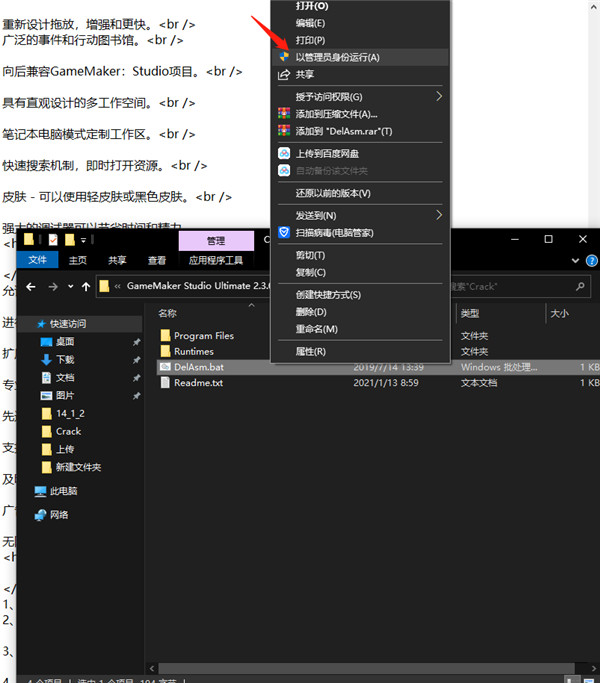This screenshot has width=600, height=683.
Task: Select the Readme.txt file
Action: tap(198, 382)
